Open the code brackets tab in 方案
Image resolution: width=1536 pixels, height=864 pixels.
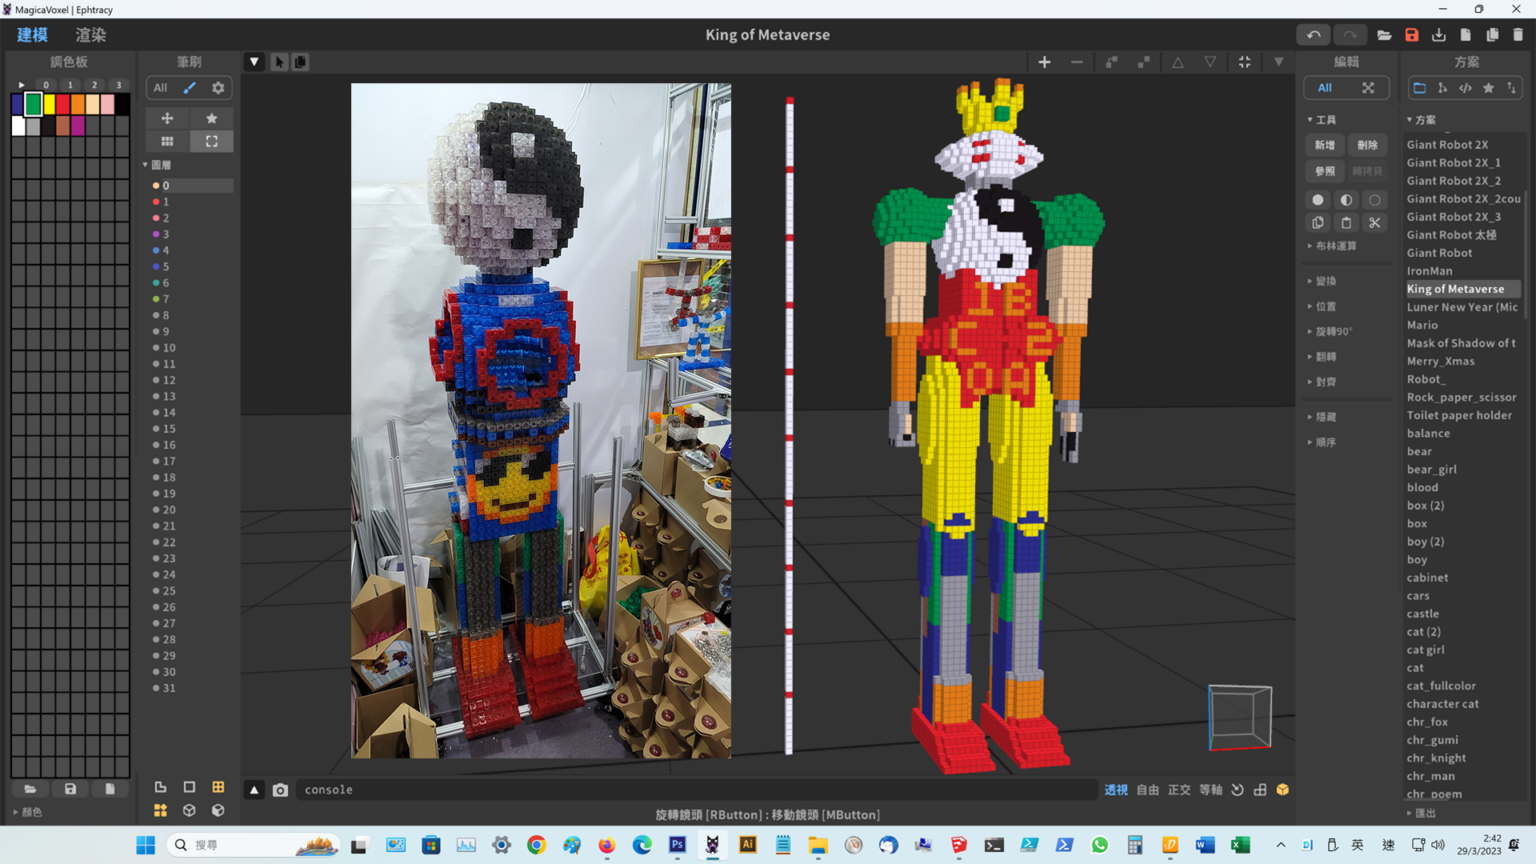tap(1465, 88)
